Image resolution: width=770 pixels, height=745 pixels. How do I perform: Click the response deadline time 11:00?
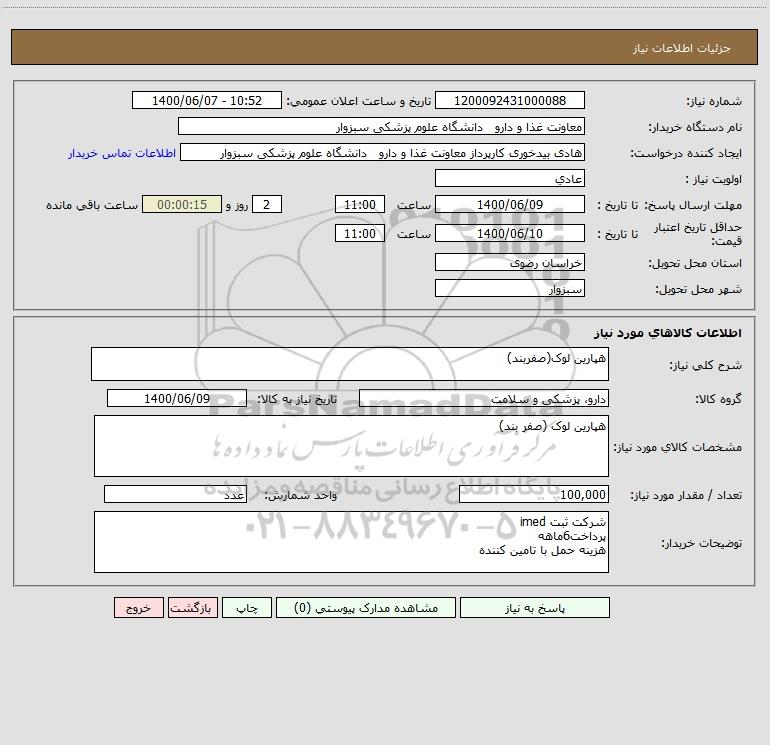(x=359, y=204)
